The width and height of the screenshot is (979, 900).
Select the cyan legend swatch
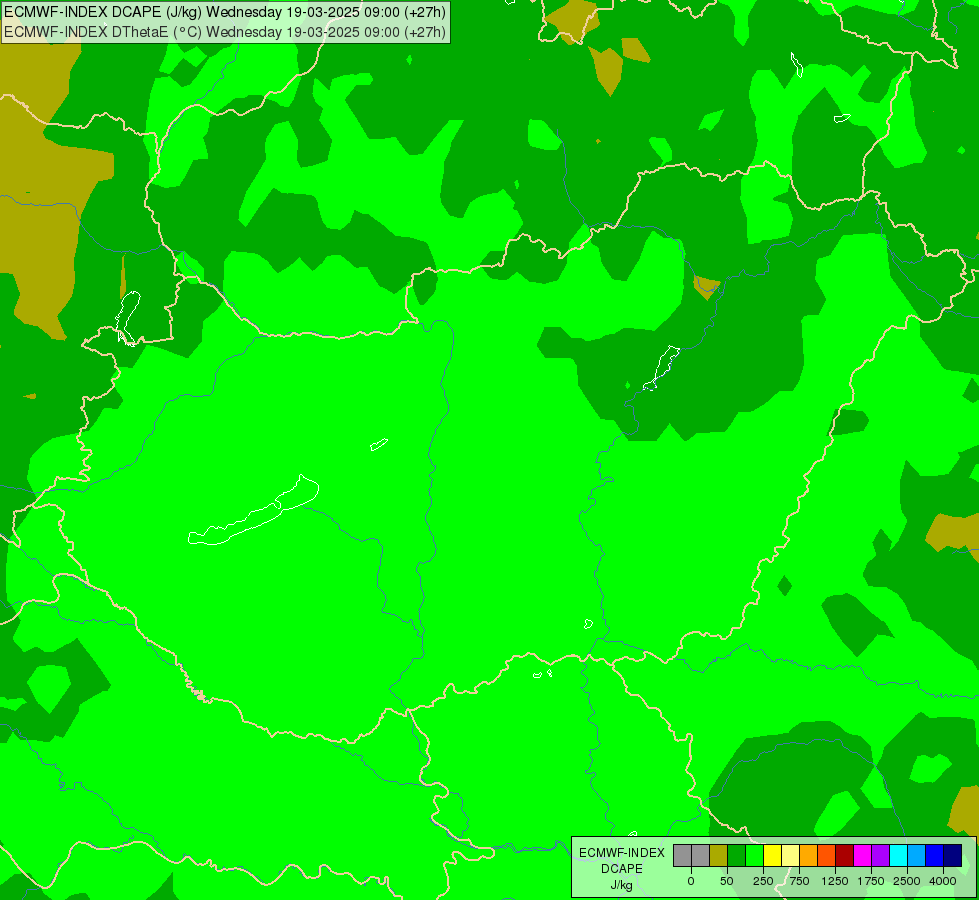[899, 856]
